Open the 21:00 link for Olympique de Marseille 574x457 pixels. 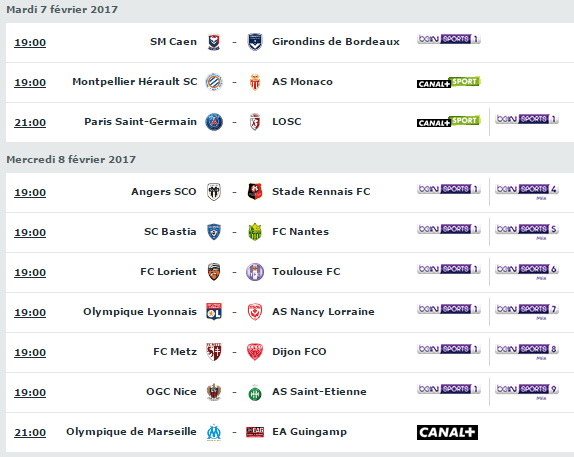pyautogui.click(x=30, y=433)
